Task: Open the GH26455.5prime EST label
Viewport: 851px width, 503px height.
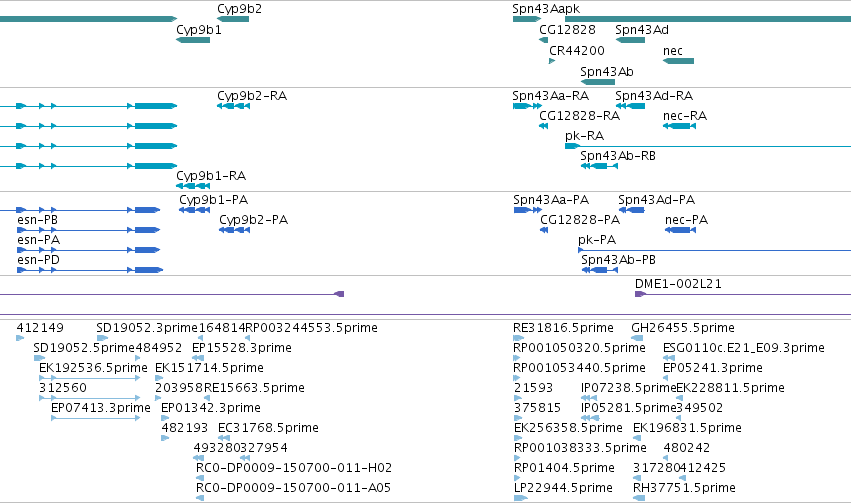Action: (x=683, y=328)
